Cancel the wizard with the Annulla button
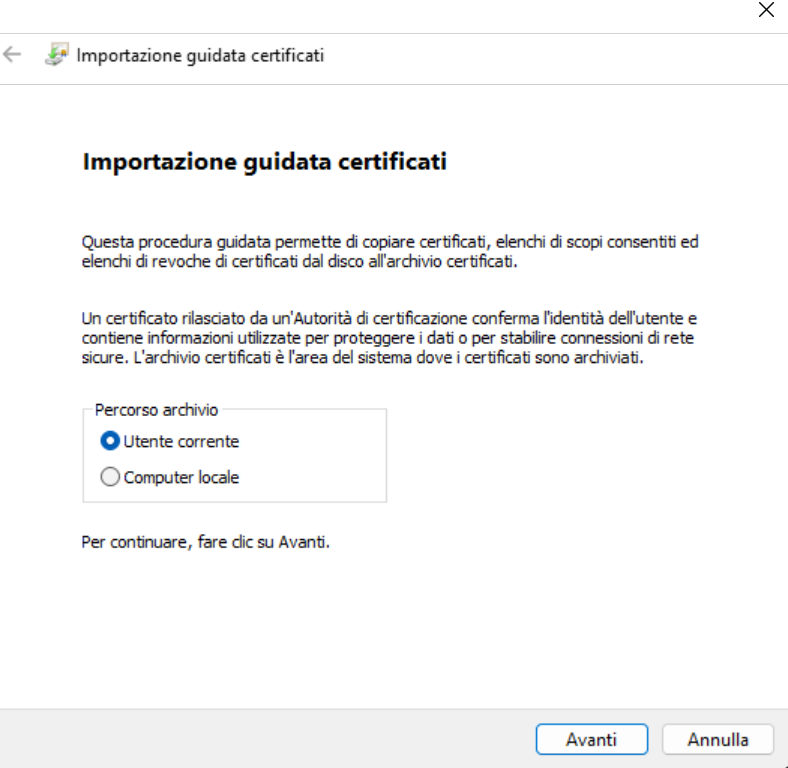Viewport: 788px width, 768px height. point(718,739)
